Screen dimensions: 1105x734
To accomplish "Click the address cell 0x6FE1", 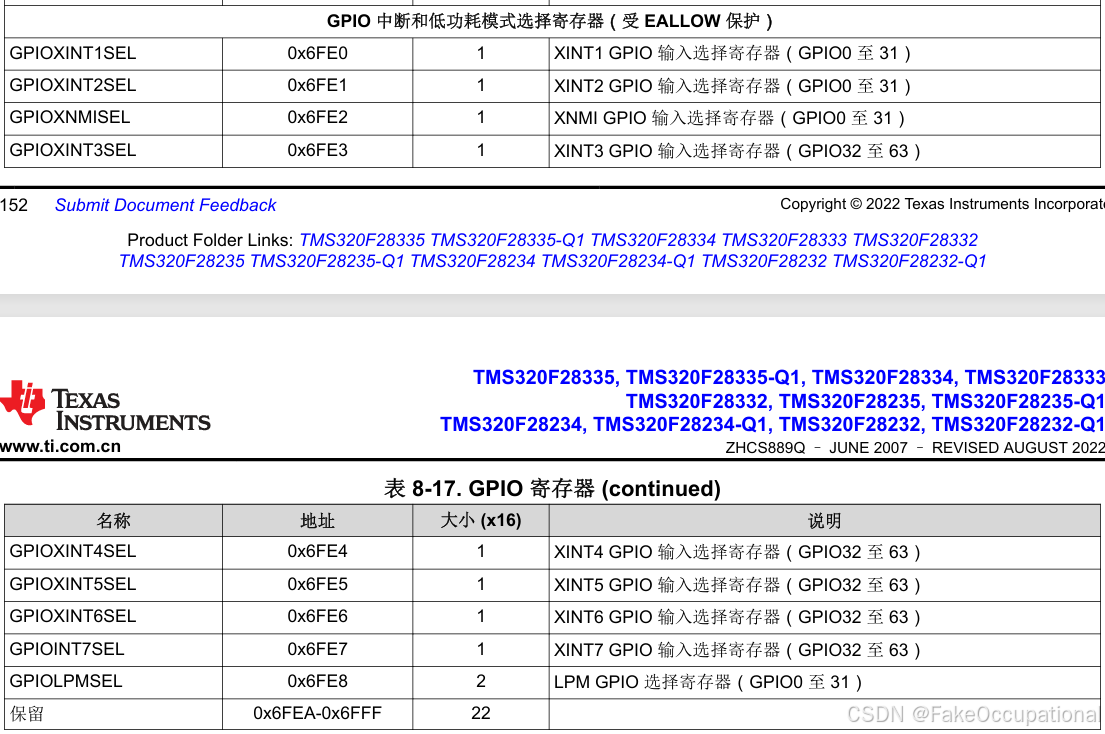I will pos(317,86).
